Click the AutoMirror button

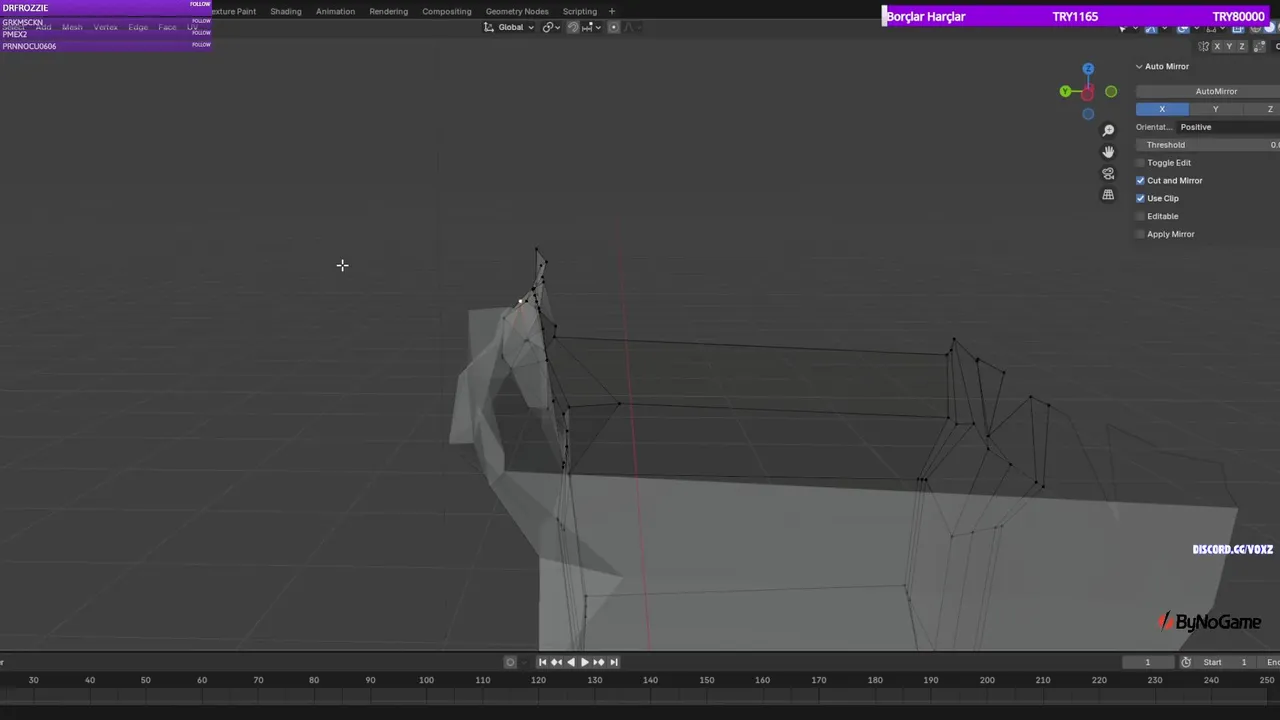(1208, 91)
